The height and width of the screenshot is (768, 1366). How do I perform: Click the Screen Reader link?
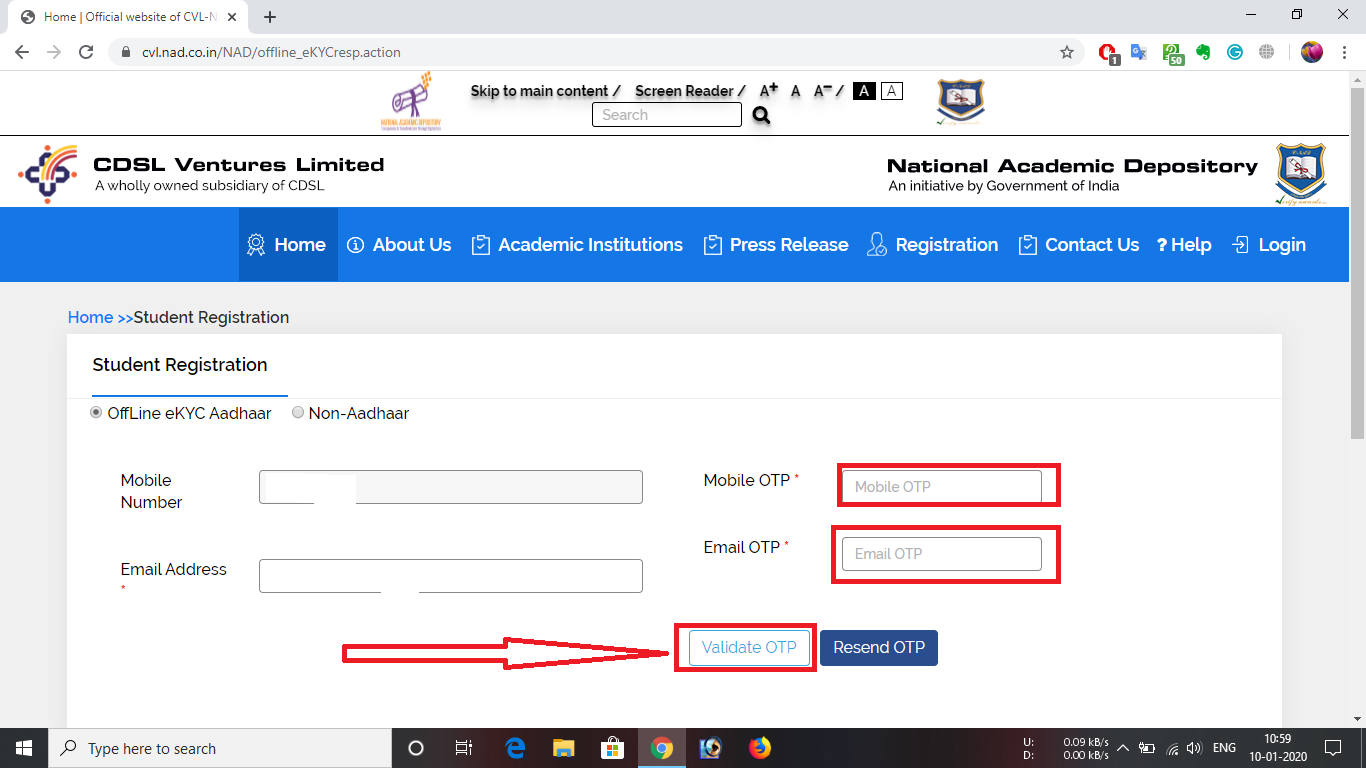click(684, 91)
